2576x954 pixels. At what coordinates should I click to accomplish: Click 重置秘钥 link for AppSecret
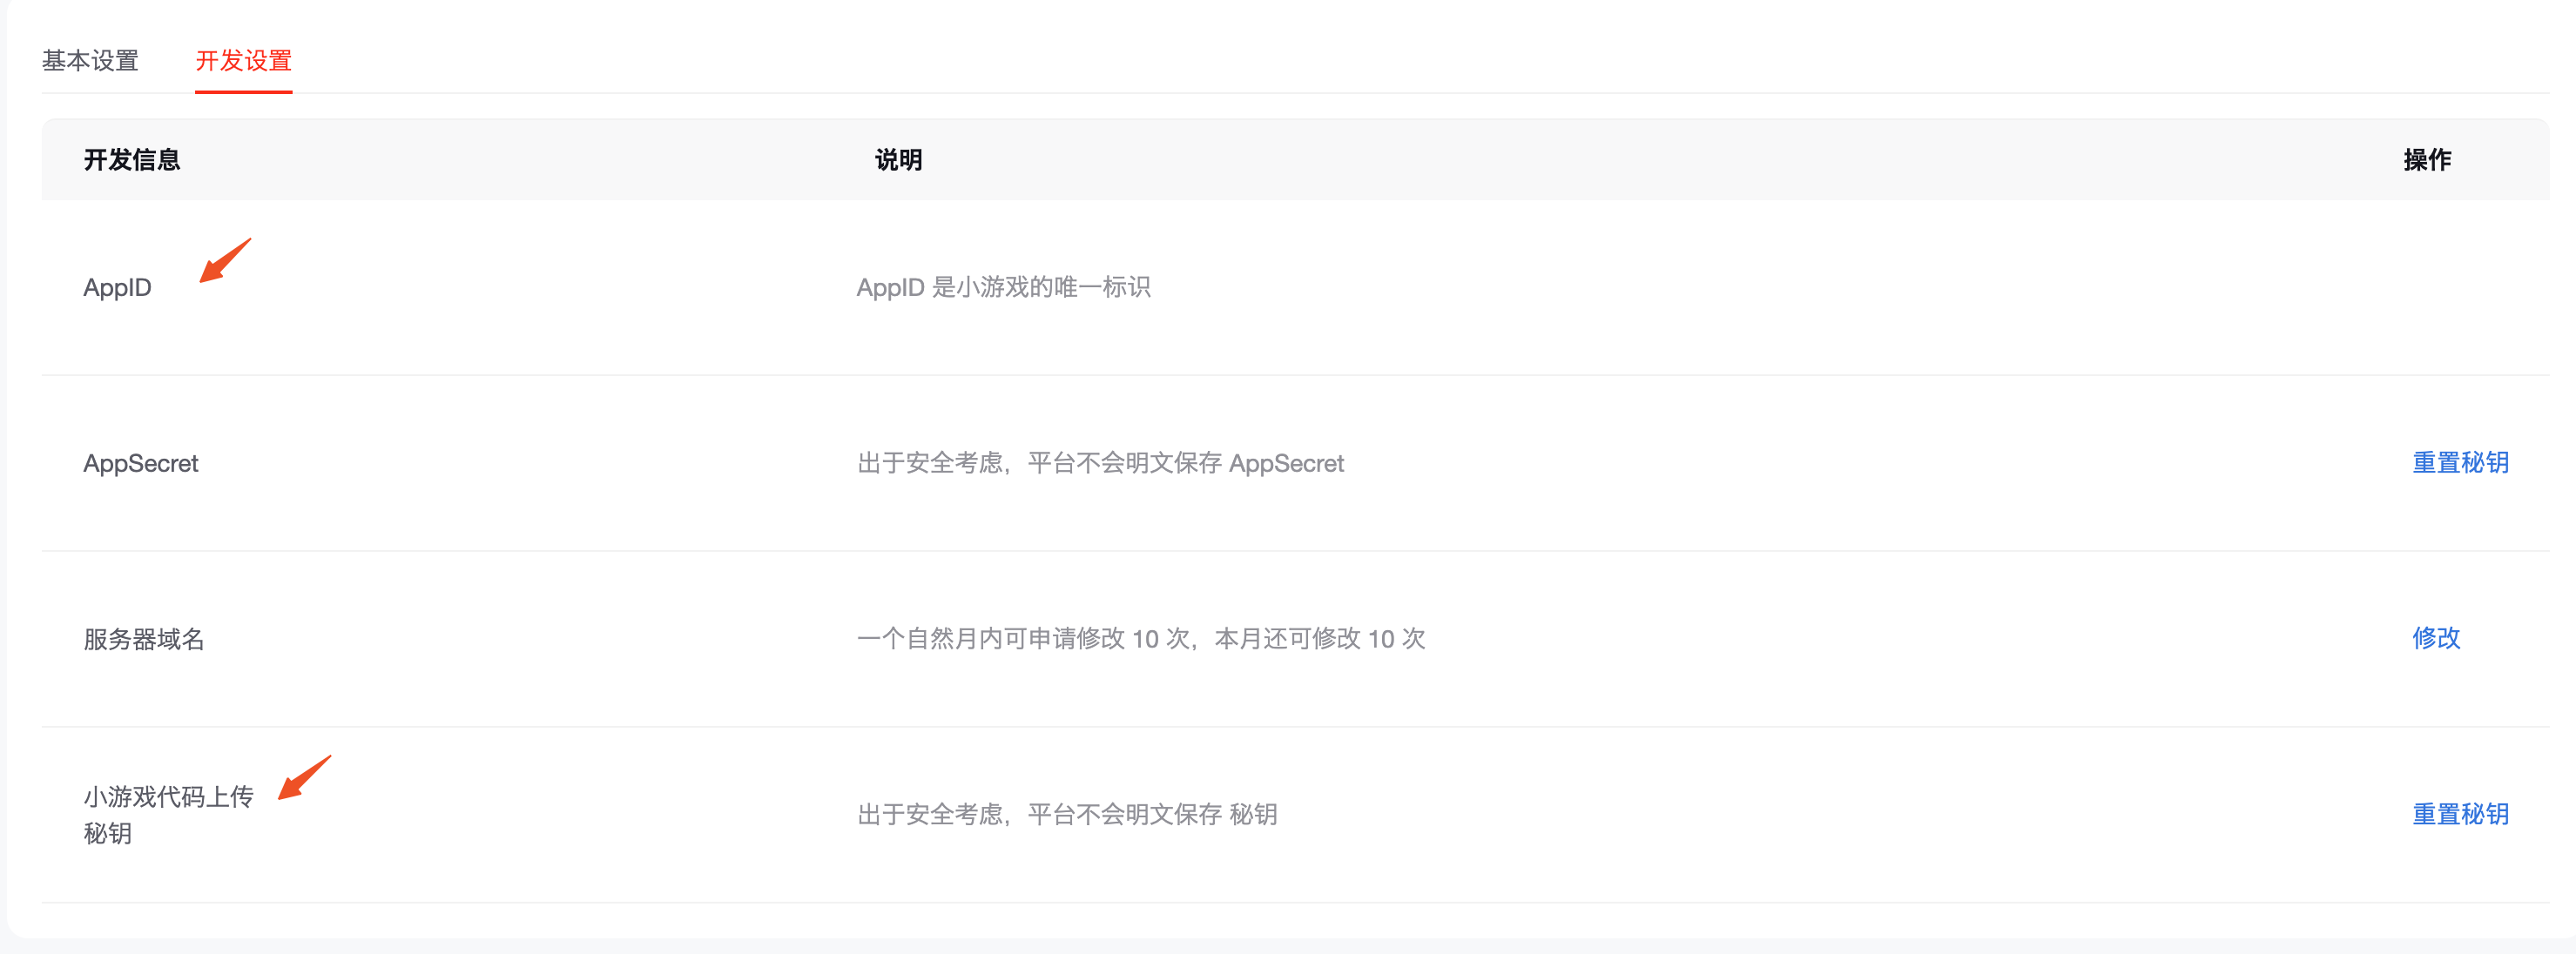point(2459,463)
